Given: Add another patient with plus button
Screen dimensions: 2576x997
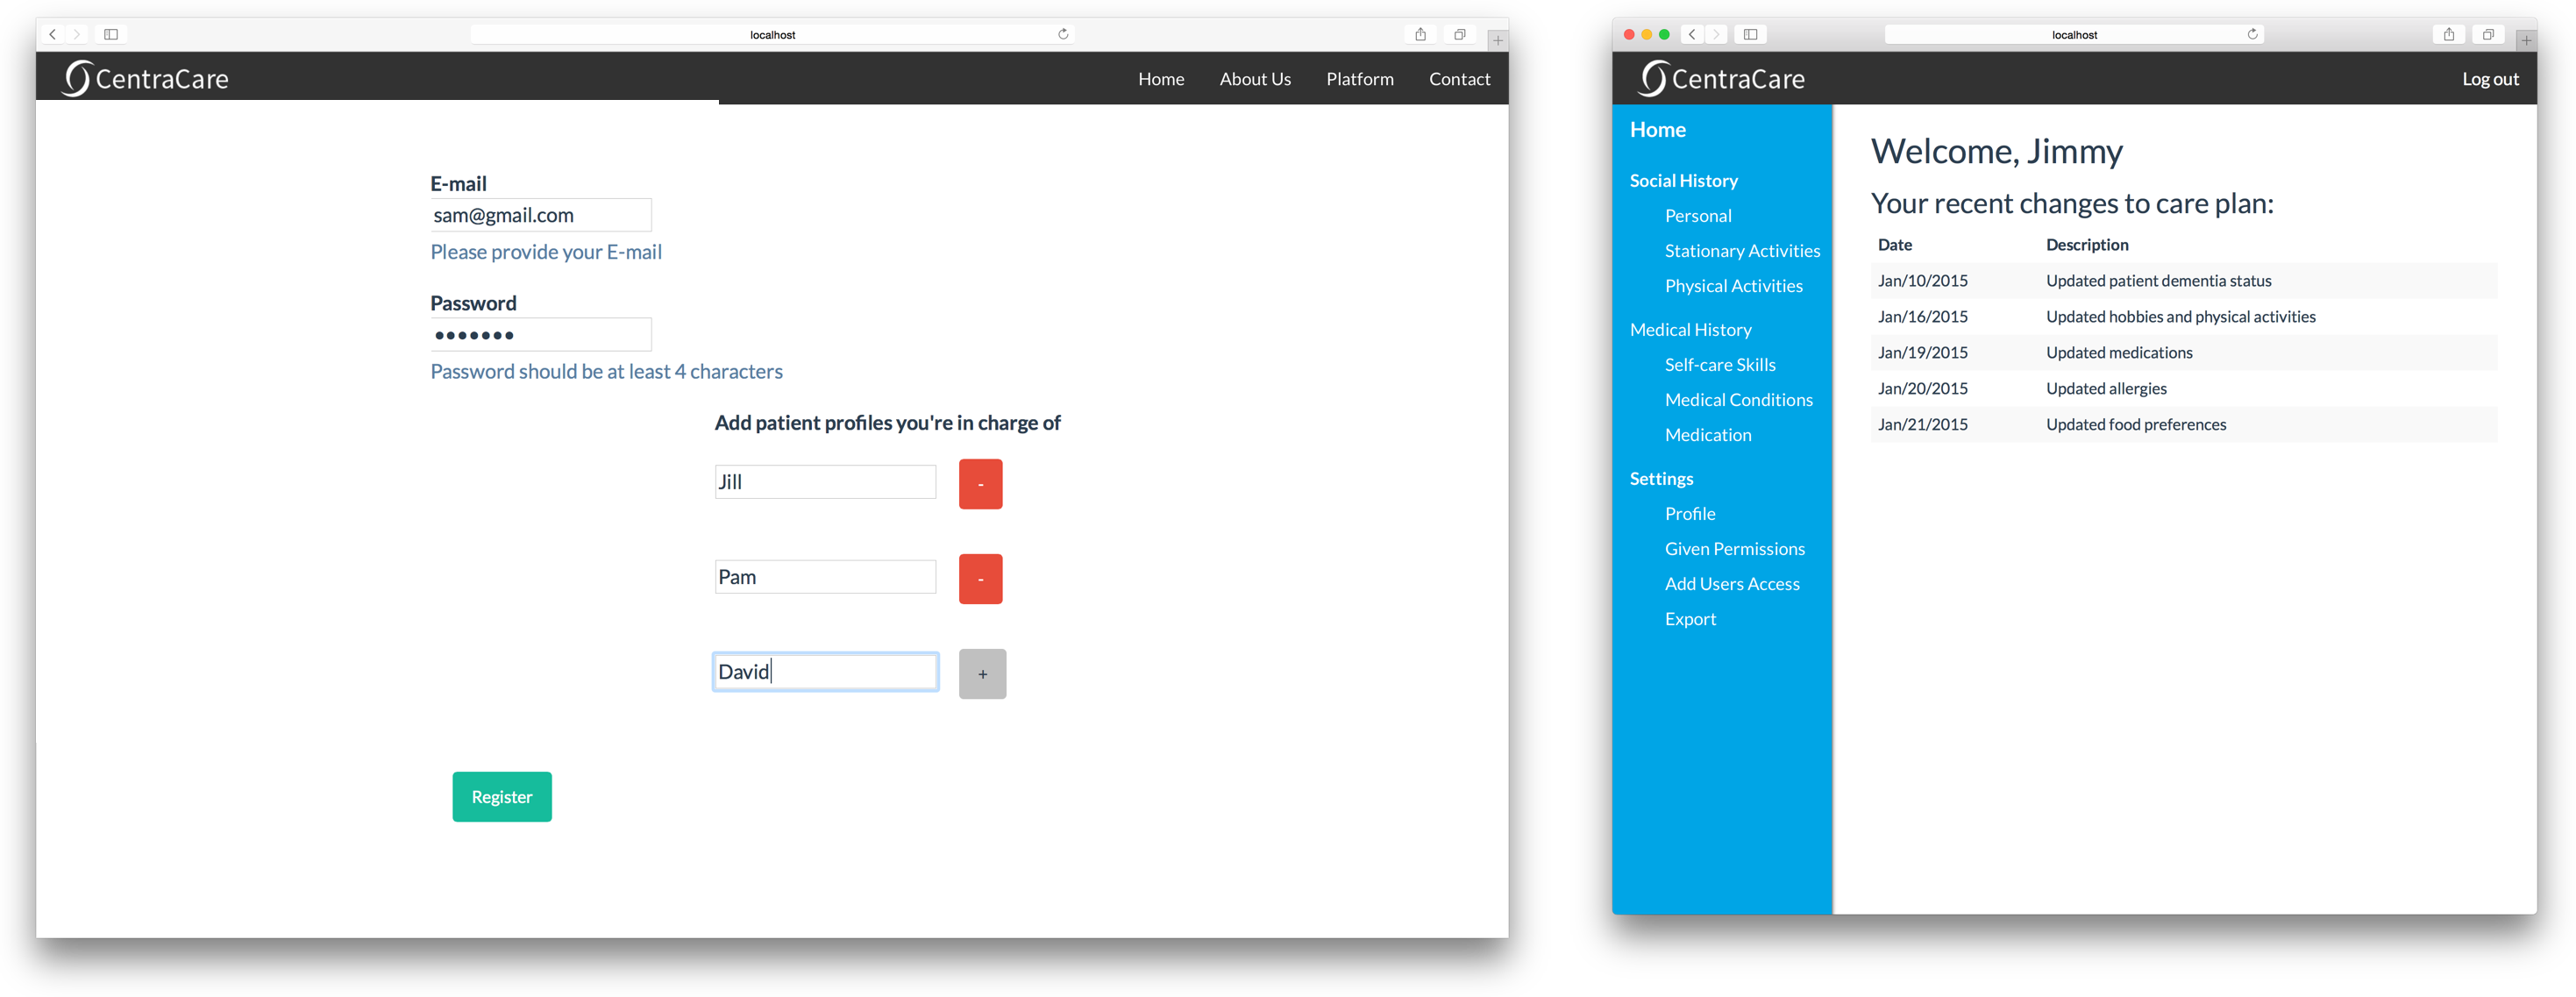Looking at the screenshot, I should 982,674.
